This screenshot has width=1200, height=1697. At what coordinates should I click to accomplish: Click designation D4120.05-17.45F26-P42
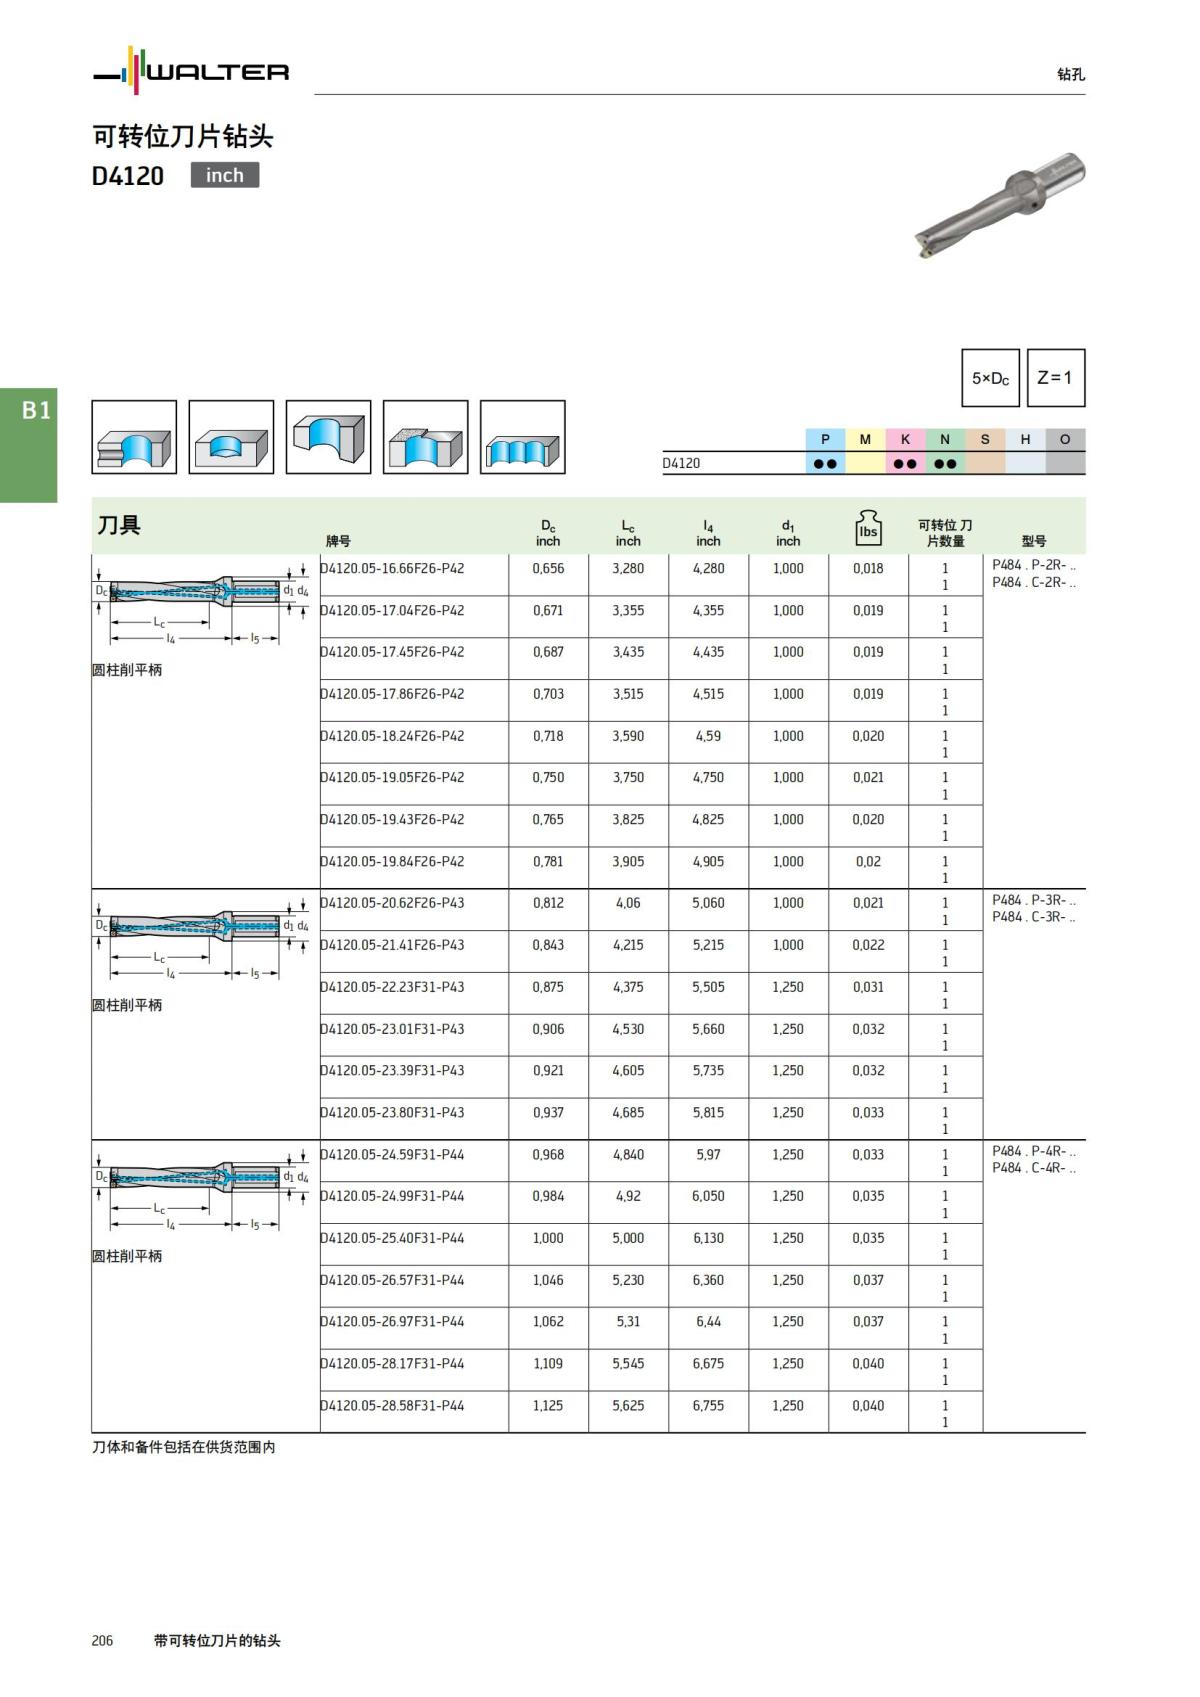tap(392, 652)
